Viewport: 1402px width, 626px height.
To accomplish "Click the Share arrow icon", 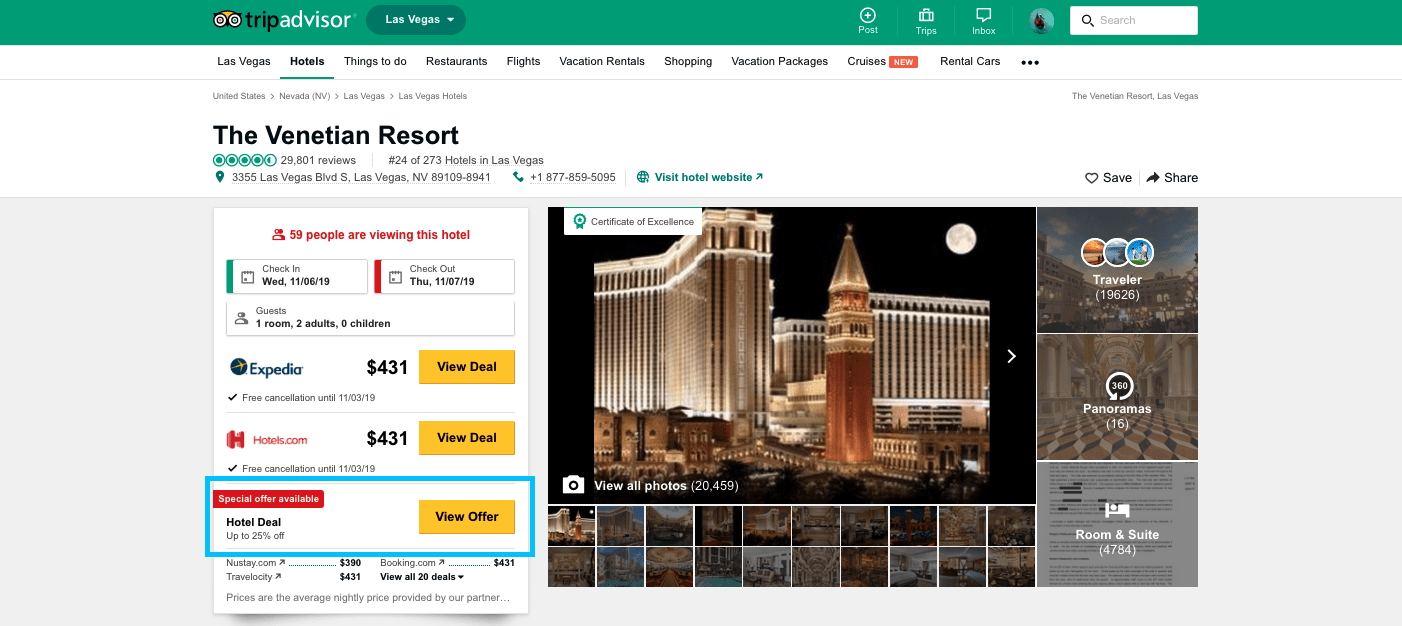I will click(1153, 177).
